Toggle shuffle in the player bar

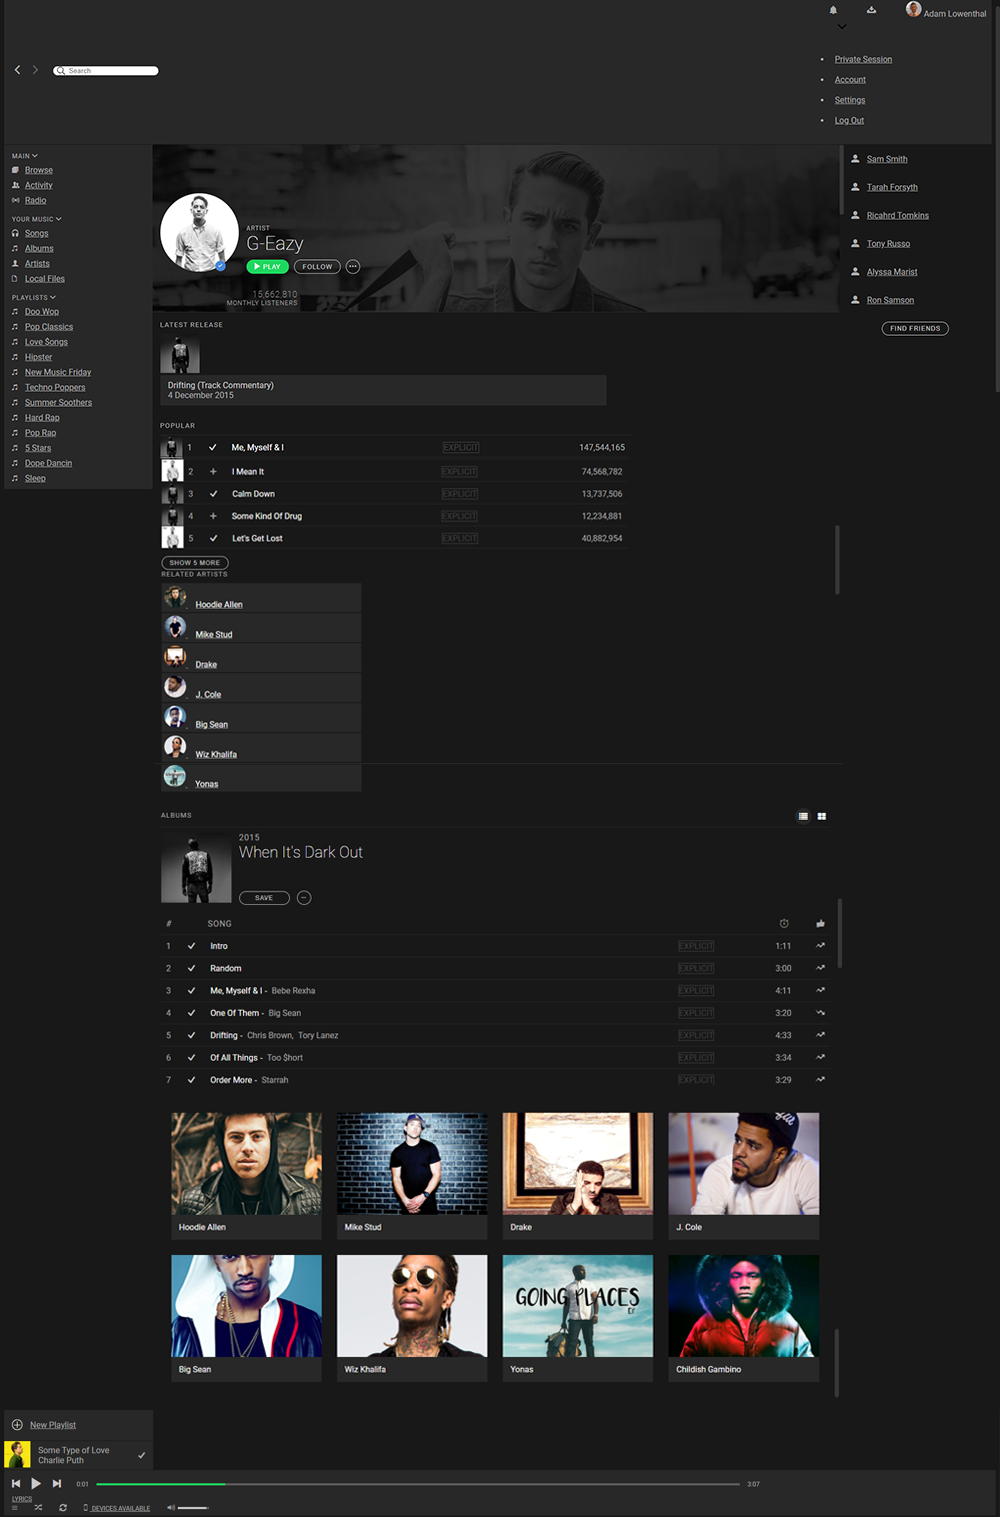(38, 1507)
